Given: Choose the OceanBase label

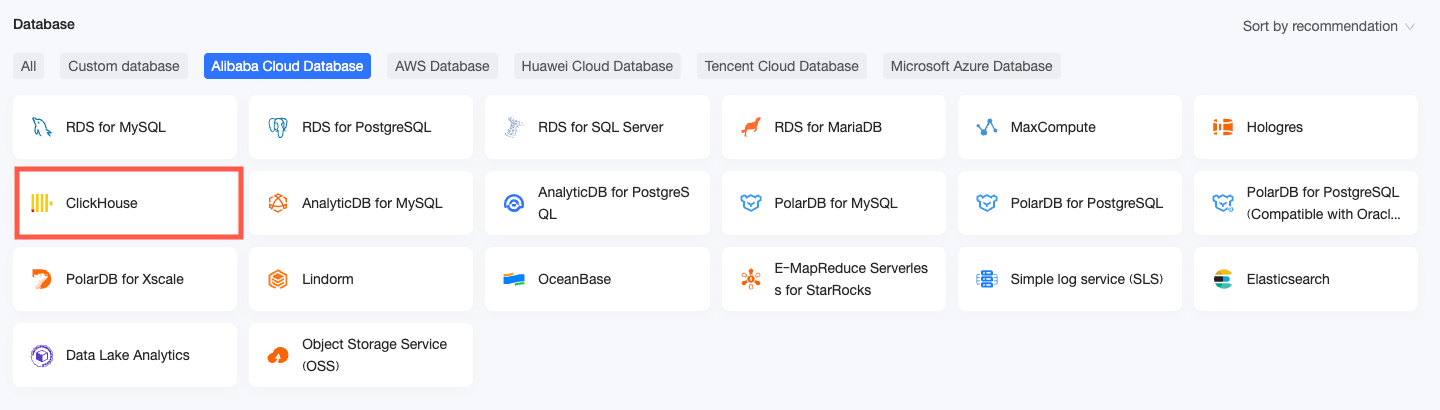Looking at the screenshot, I should click(574, 279).
